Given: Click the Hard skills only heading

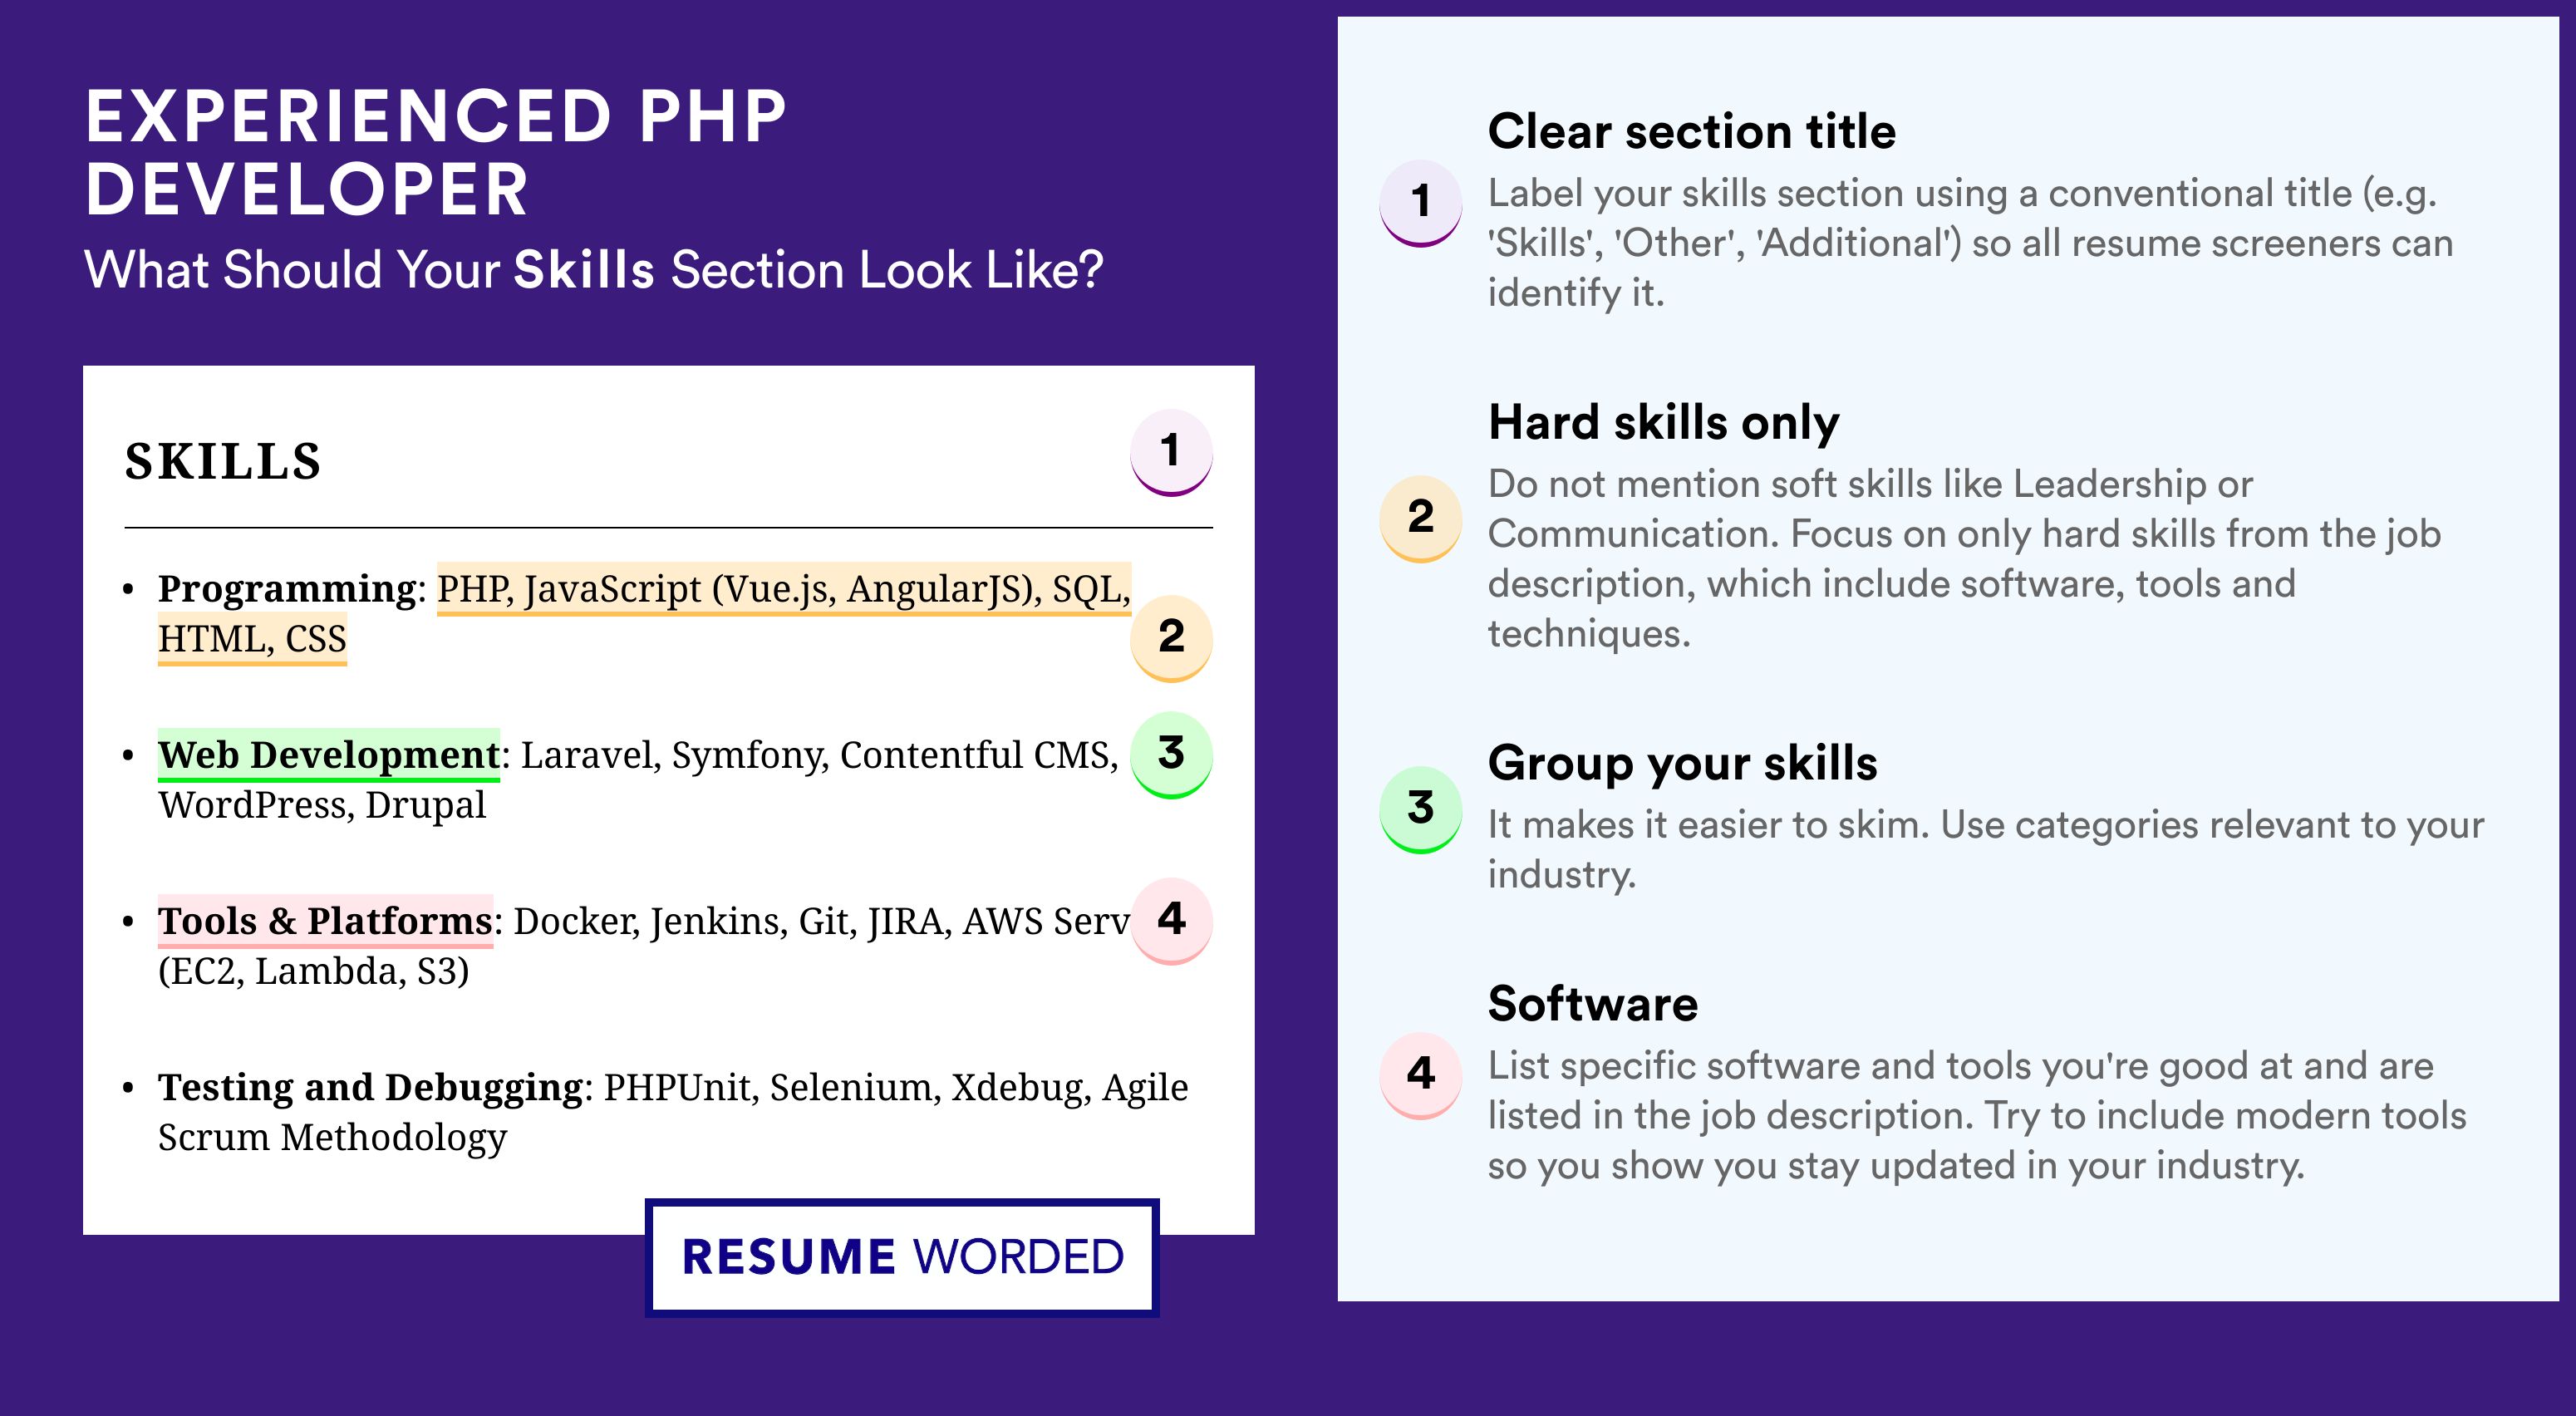Looking at the screenshot, I should [x=1664, y=422].
